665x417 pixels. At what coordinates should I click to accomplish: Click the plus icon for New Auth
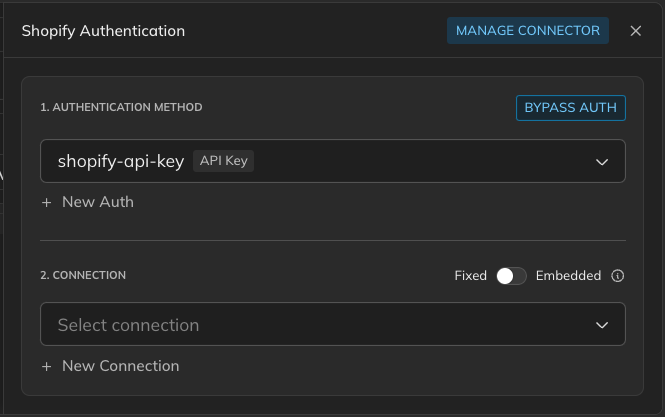(46, 202)
